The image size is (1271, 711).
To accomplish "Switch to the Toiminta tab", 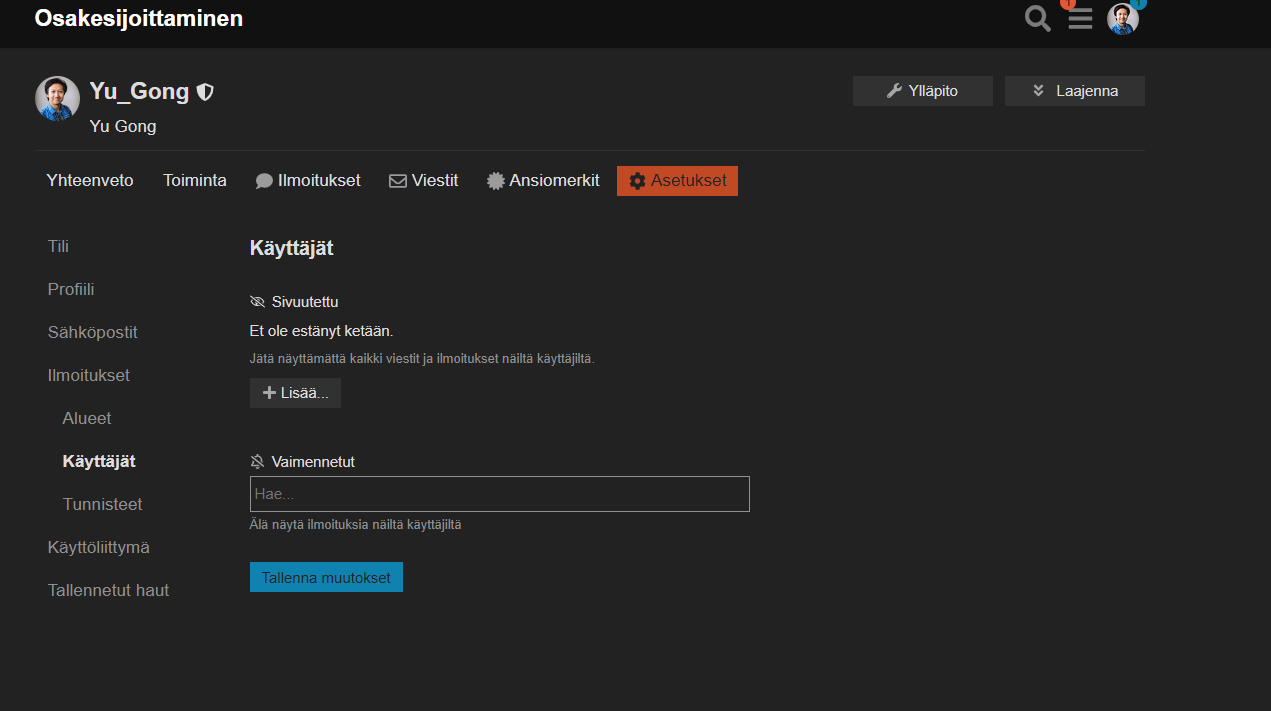I will click(195, 181).
